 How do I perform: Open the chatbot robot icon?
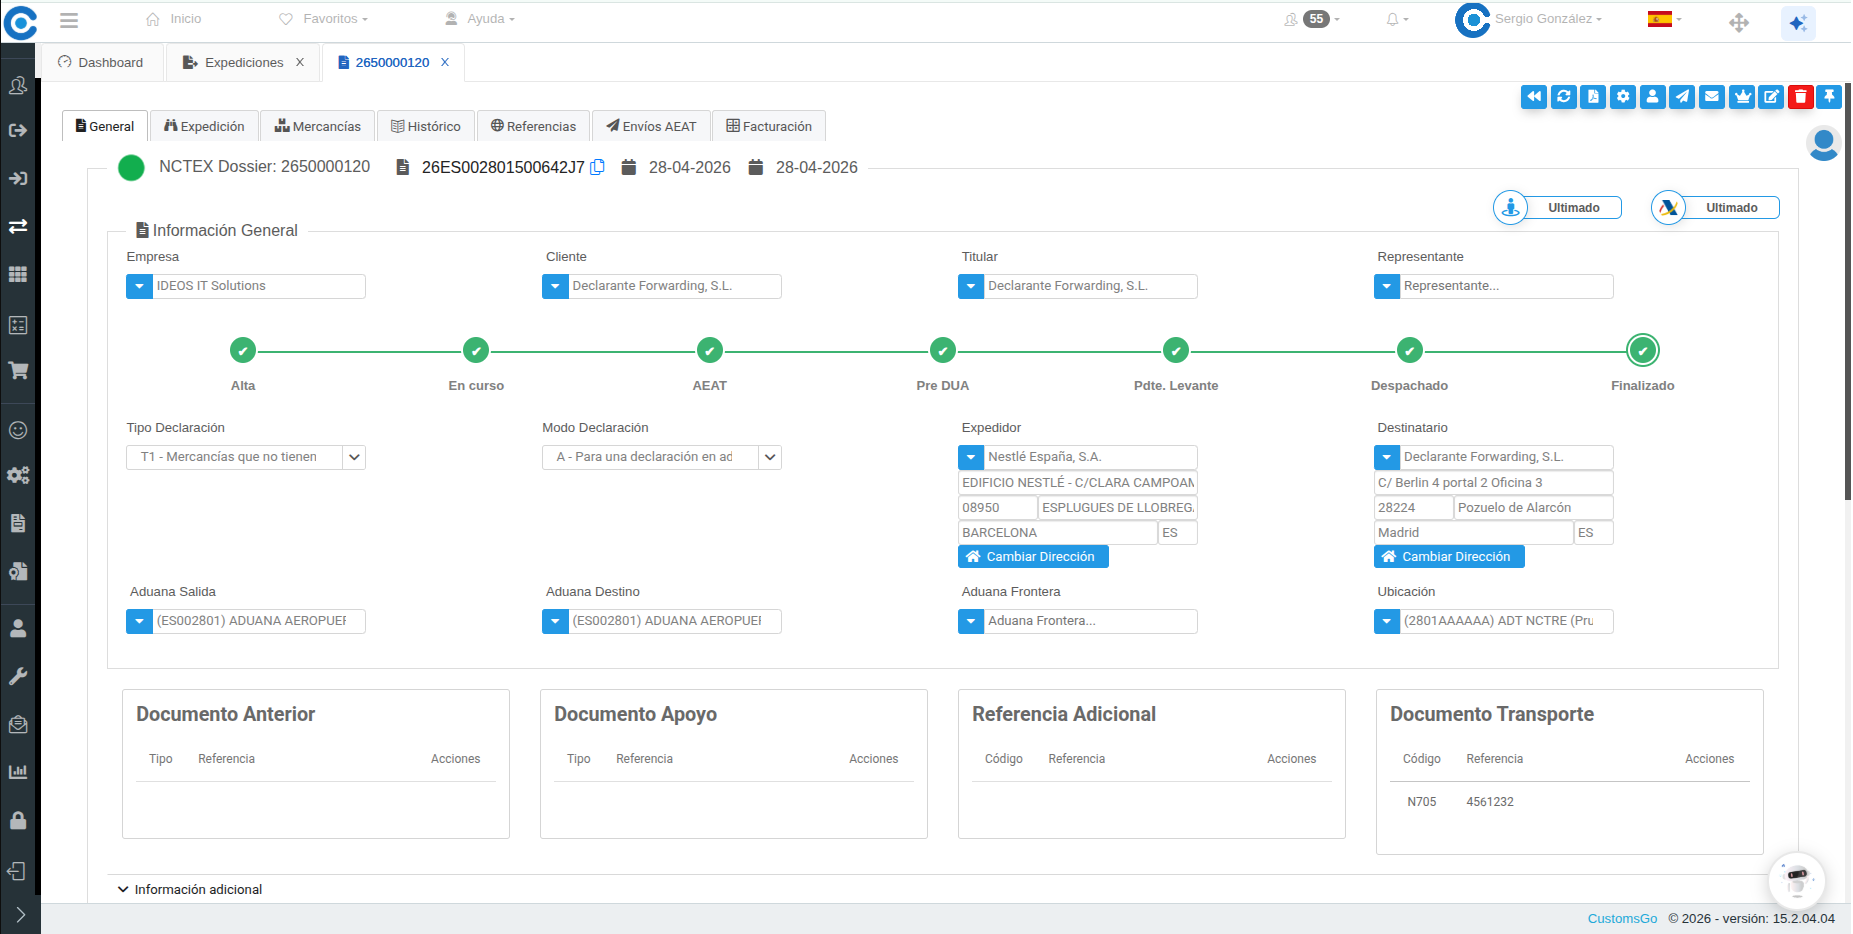[1797, 881]
